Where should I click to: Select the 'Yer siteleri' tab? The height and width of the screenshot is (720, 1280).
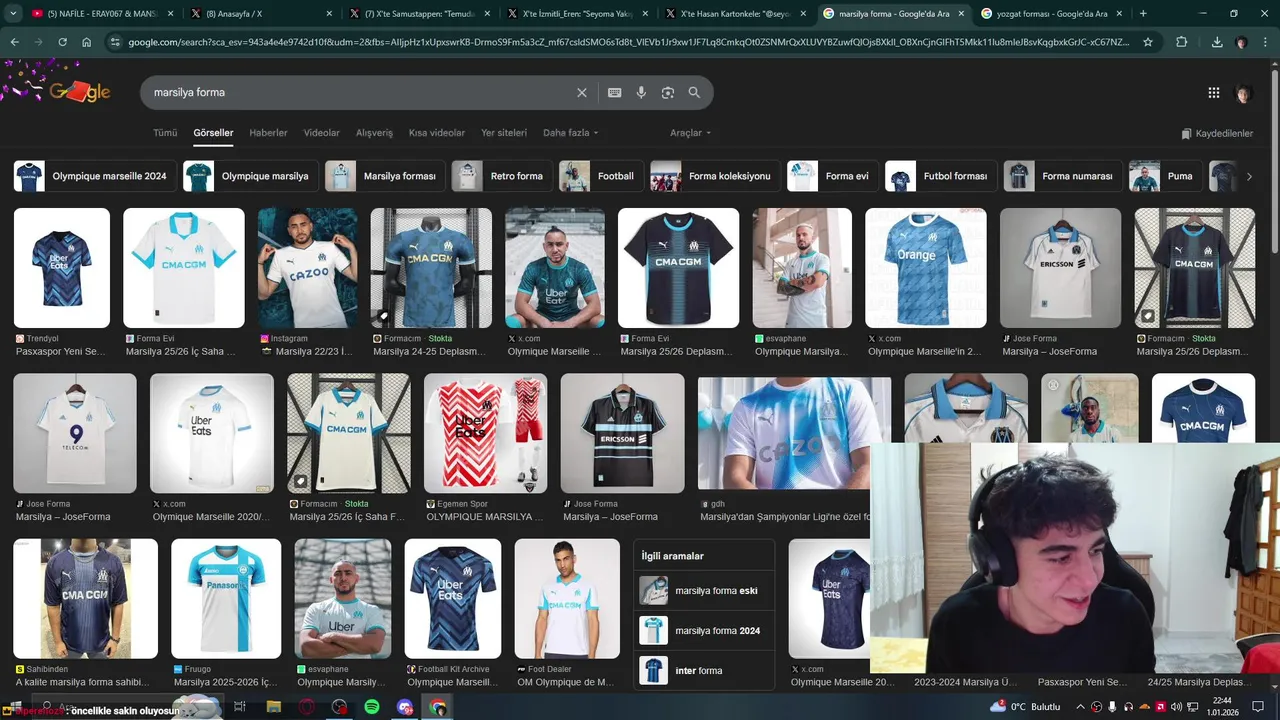click(504, 133)
